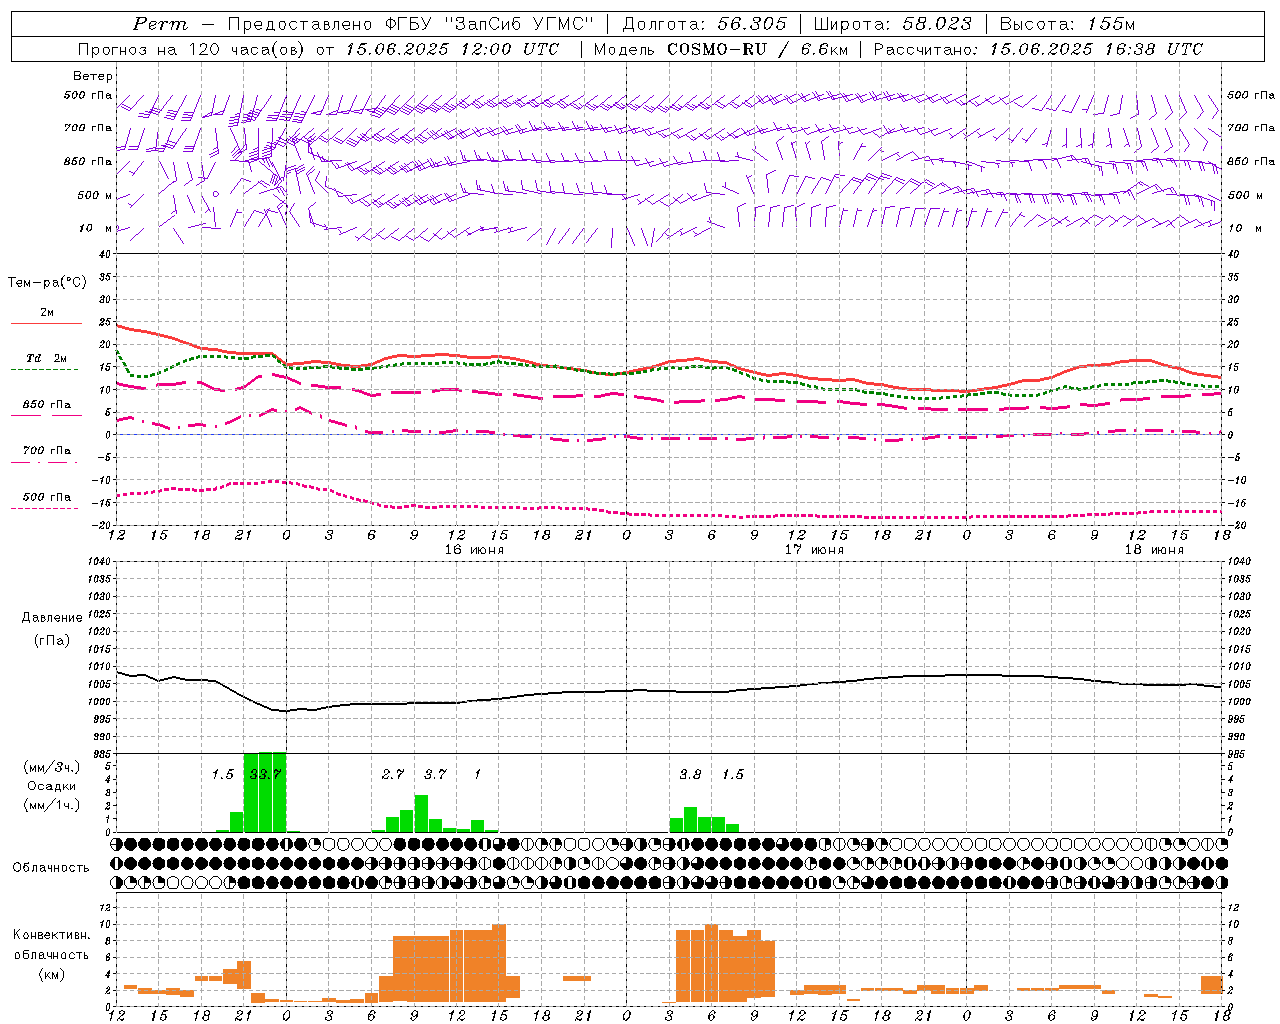The image size is (1280, 1024).
Task: Click "700 гПа" in the temperature legend
Action: tap(47, 451)
